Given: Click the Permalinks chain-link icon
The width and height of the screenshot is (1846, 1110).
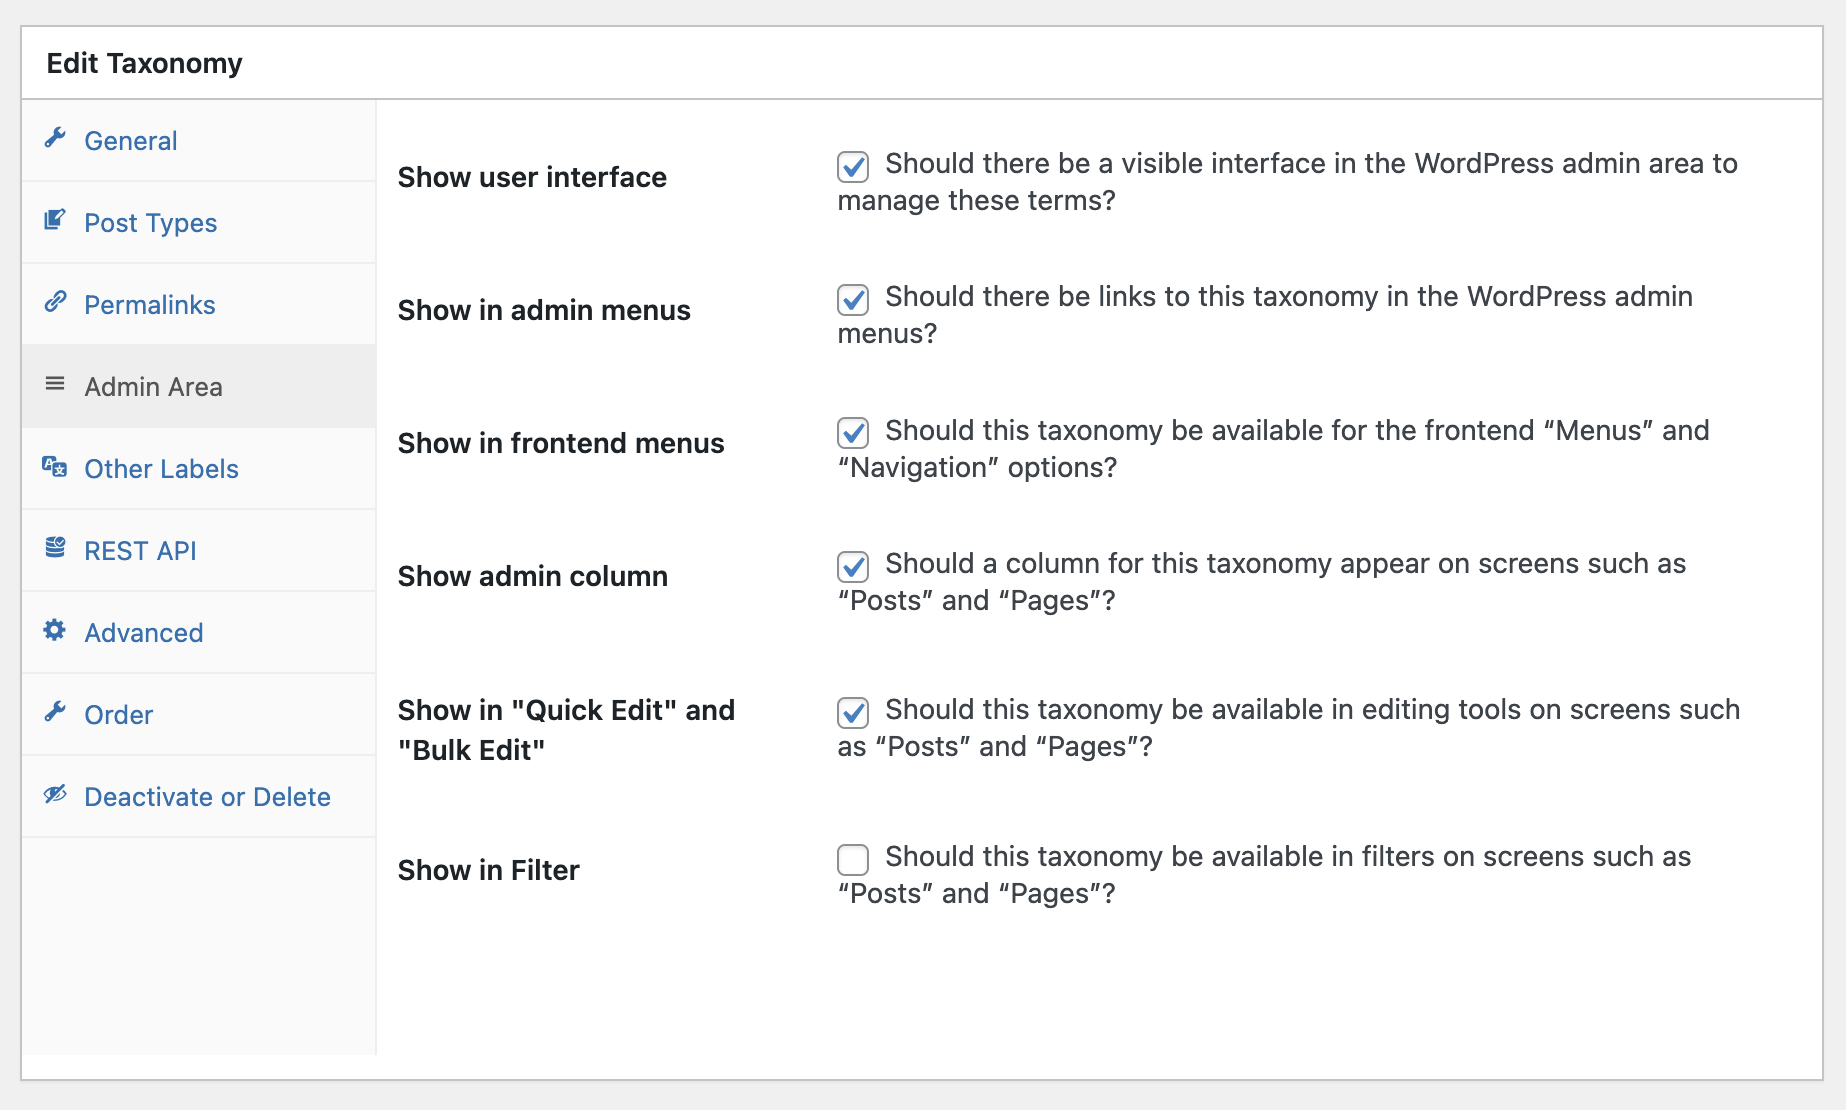Looking at the screenshot, I should click(x=56, y=303).
